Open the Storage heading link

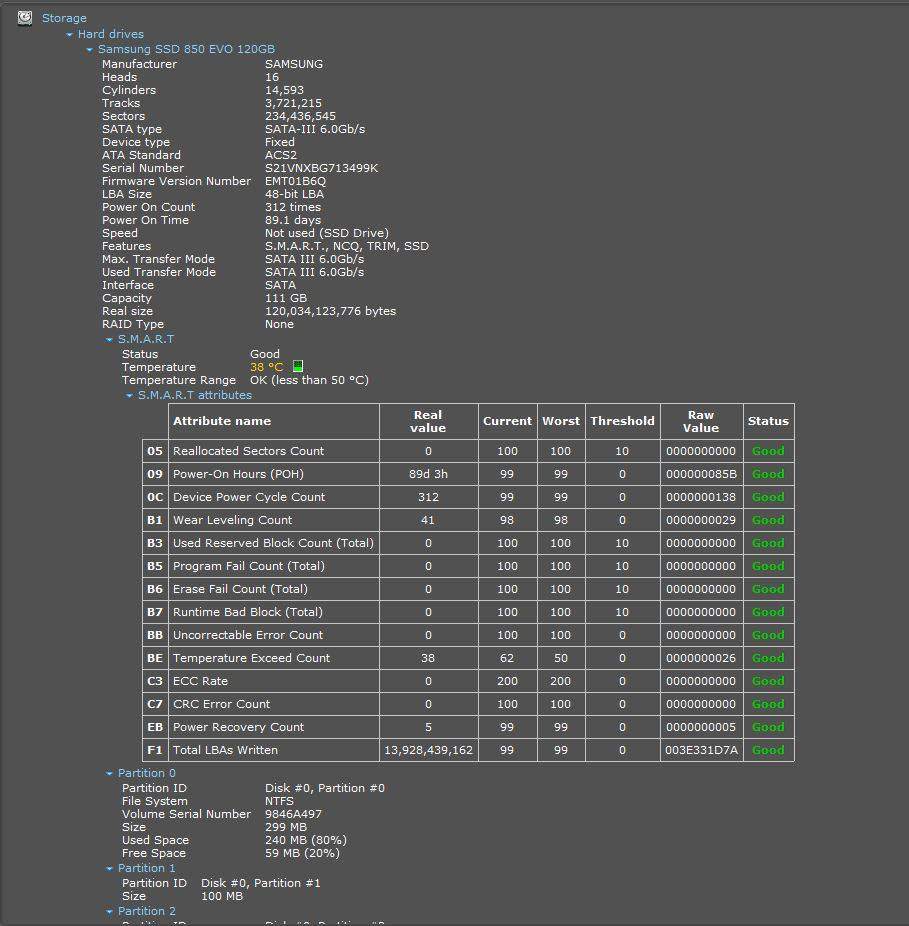pos(64,18)
